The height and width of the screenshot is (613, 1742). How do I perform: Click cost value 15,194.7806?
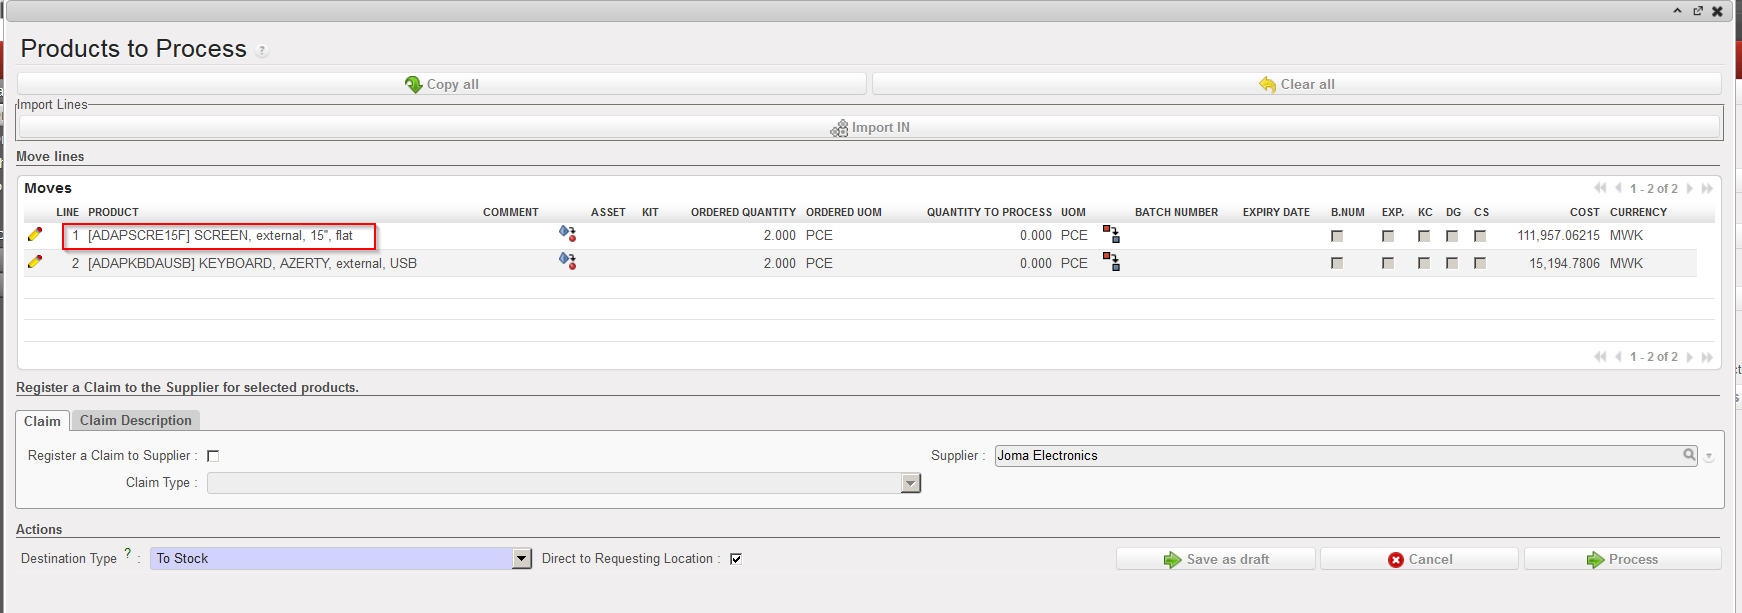click(x=1564, y=263)
